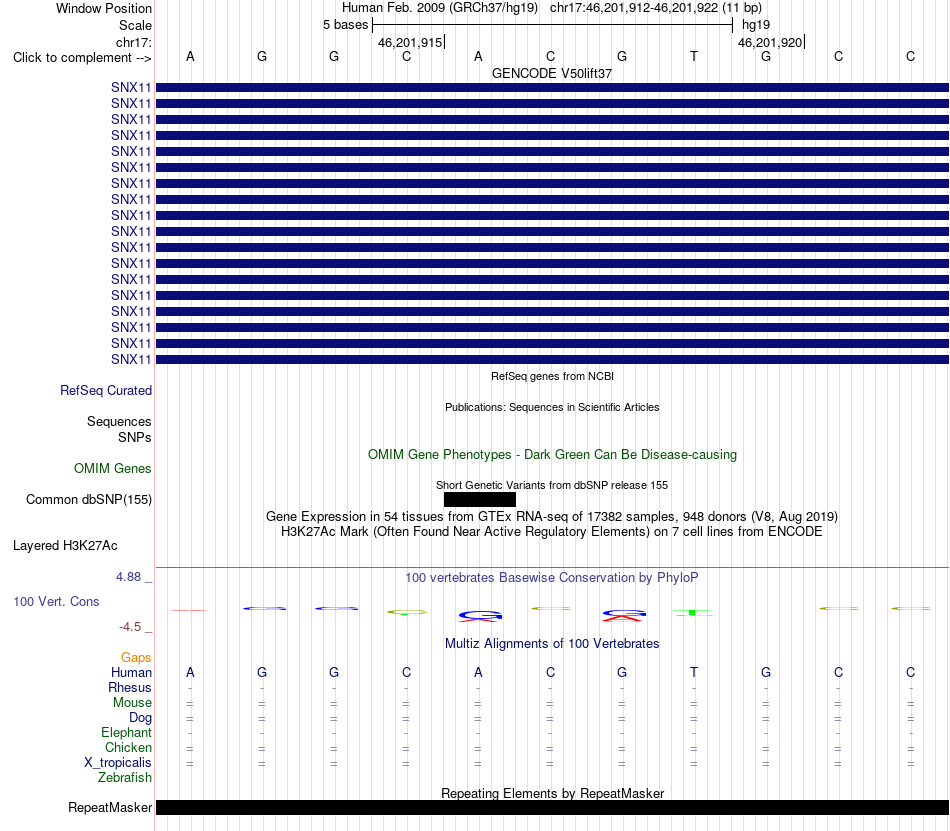Click the OMIM Gene Phenotypes track title

[x=552, y=455]
